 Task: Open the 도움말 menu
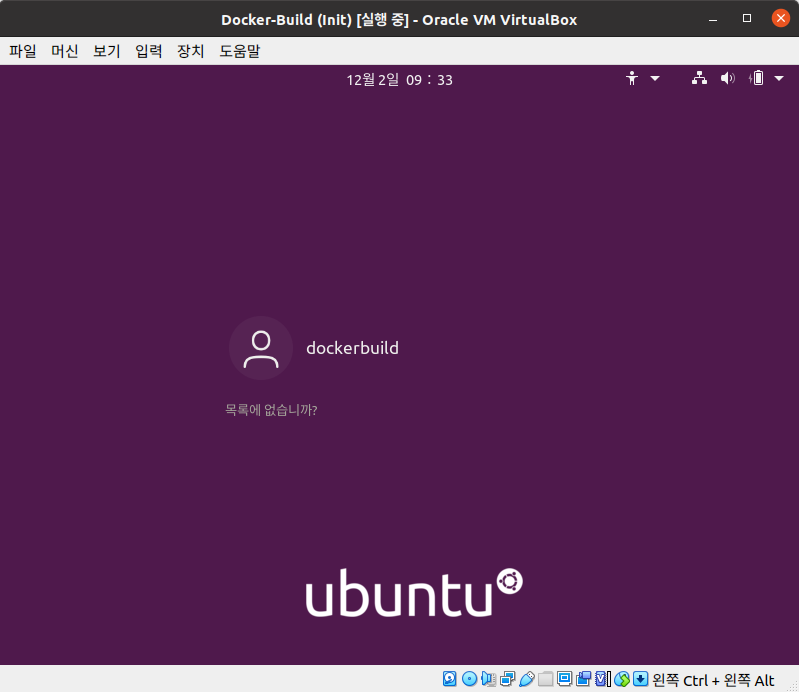click(x=239, y=51)
